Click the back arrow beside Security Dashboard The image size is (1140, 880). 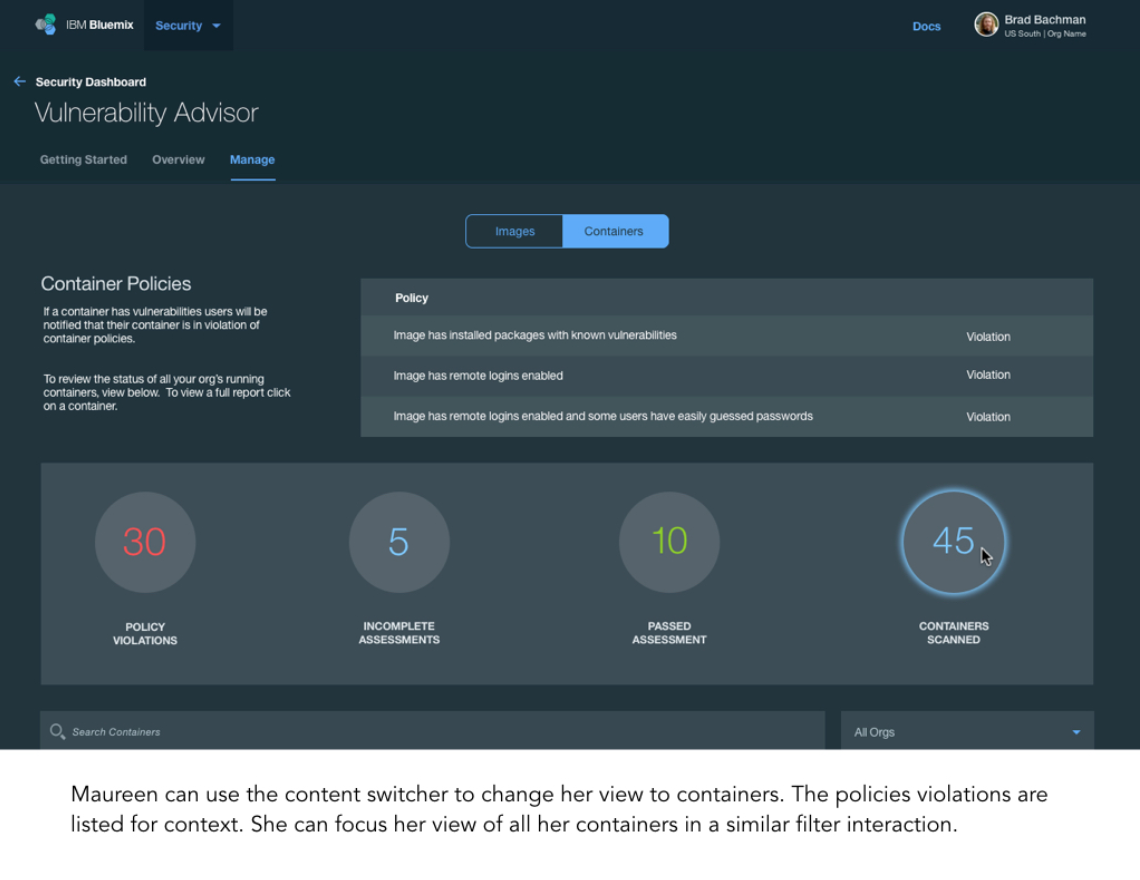(x=20, y=81)
